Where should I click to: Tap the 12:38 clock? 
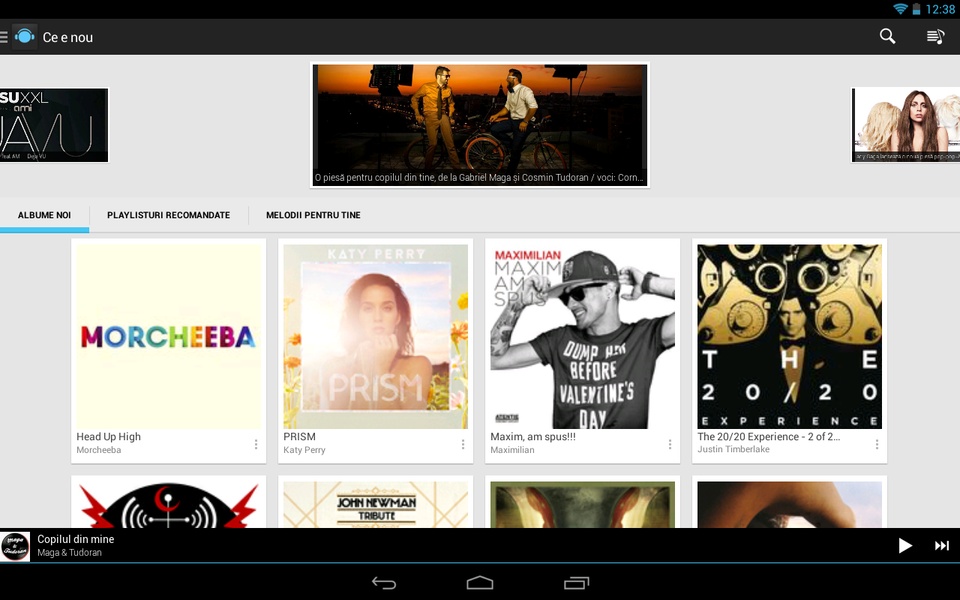pos(940,9)
